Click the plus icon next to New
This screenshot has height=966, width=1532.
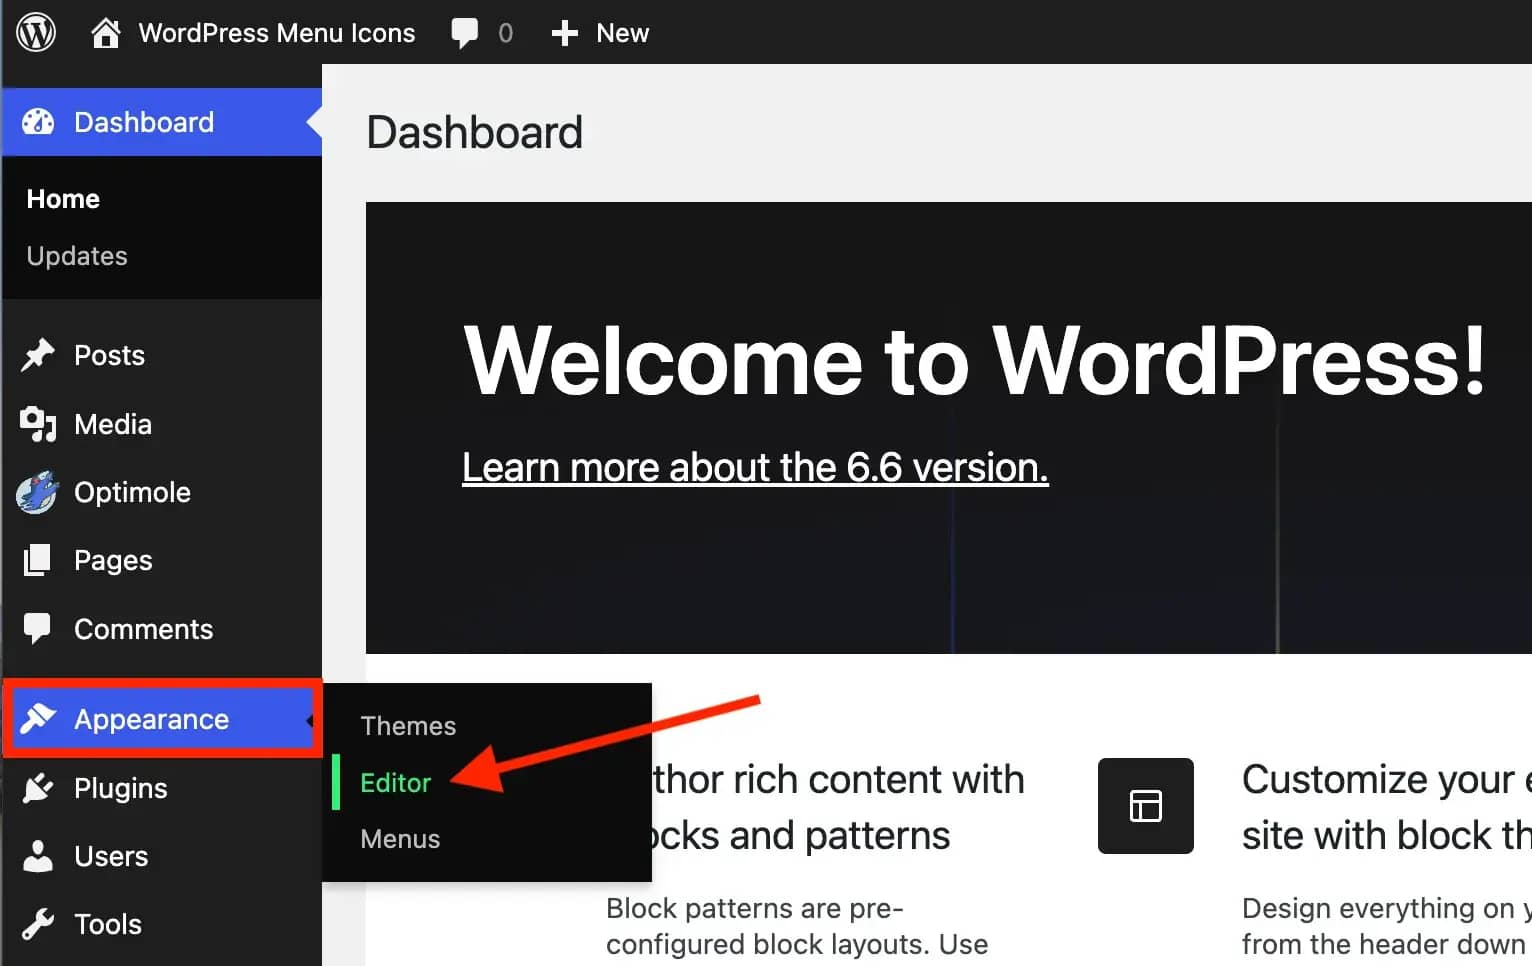(x=565, y=33)
